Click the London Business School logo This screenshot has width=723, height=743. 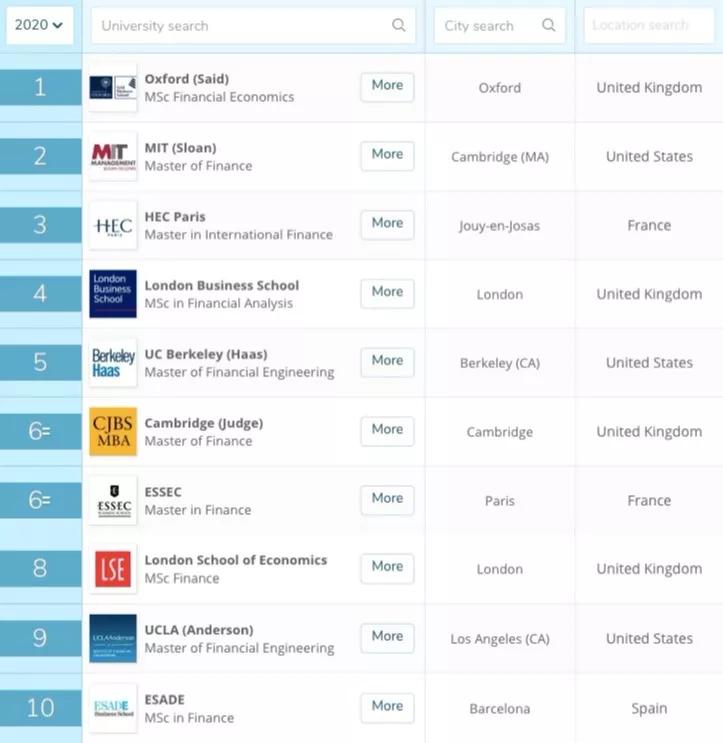tap(113, 294)
